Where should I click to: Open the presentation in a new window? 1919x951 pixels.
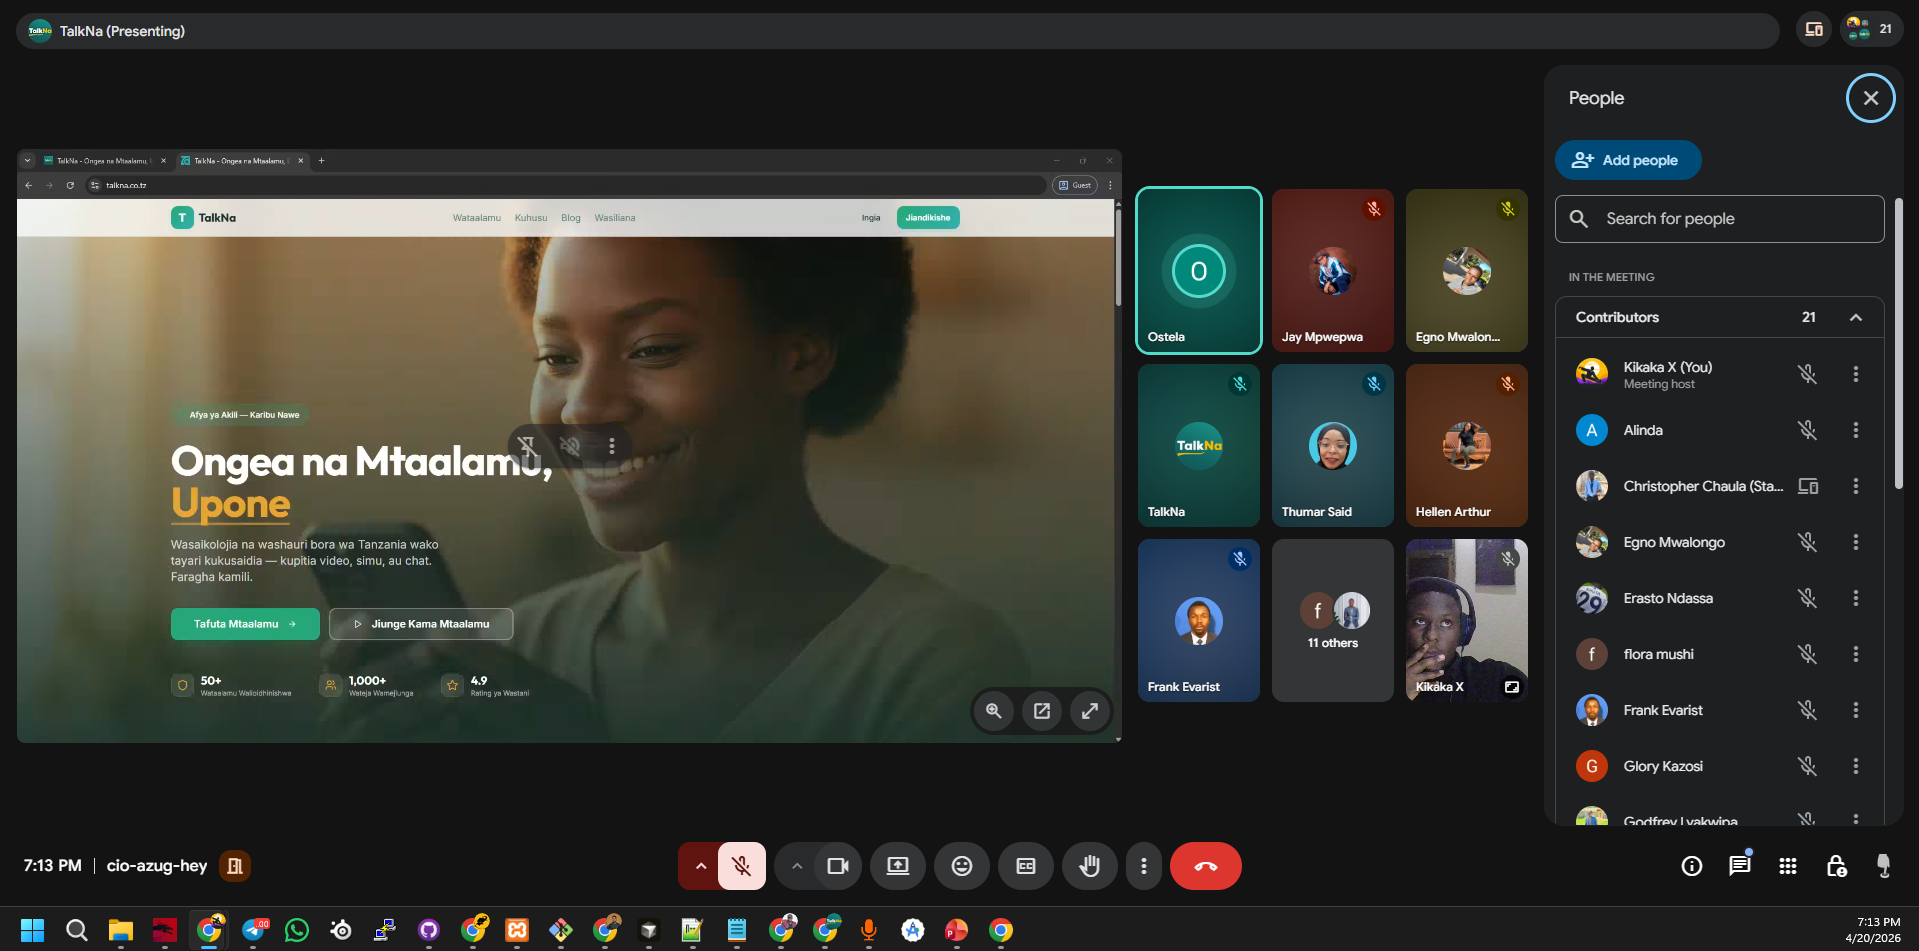1042,711
